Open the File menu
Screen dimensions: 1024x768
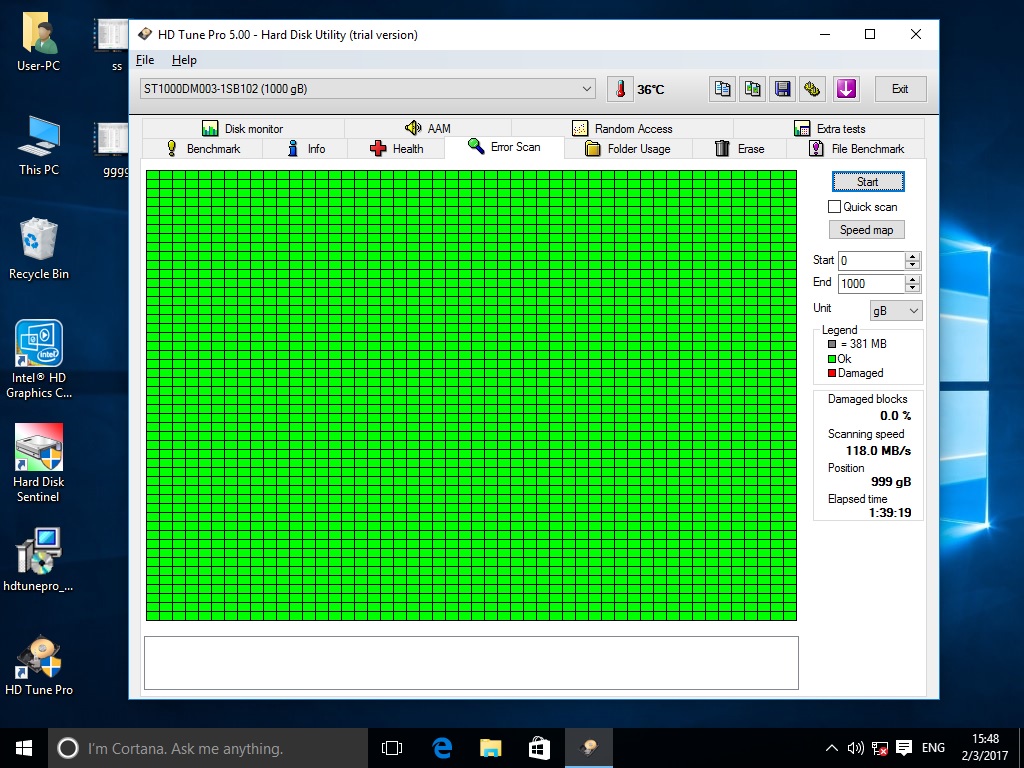[x=145, y=60]
